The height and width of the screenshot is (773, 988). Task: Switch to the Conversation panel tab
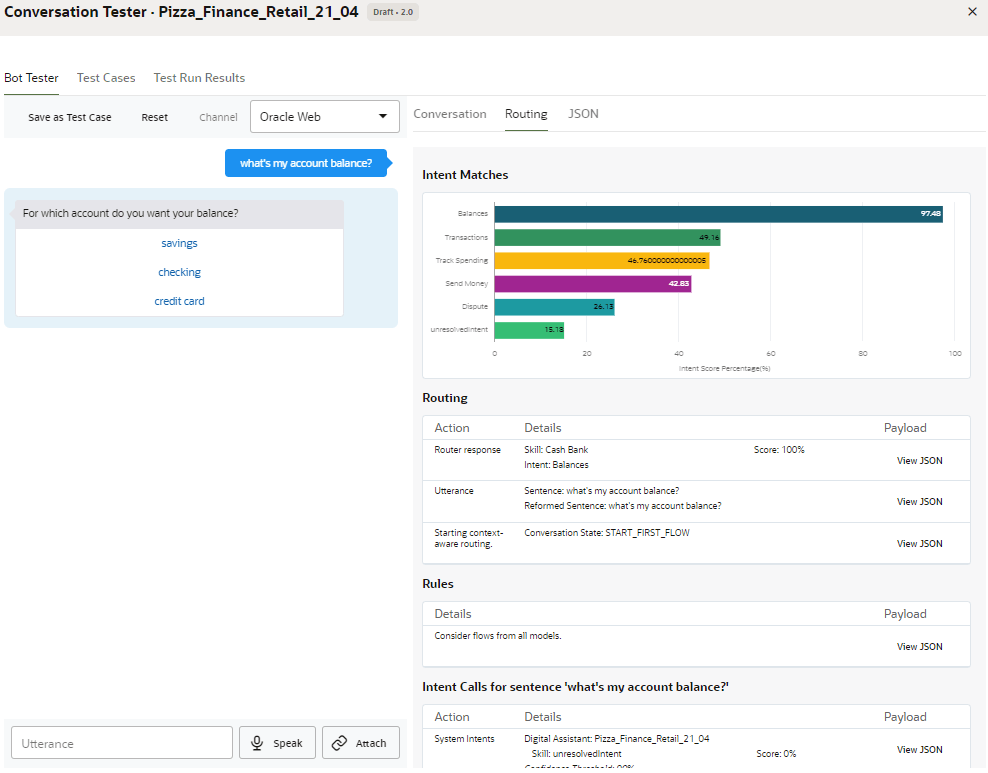450,114
